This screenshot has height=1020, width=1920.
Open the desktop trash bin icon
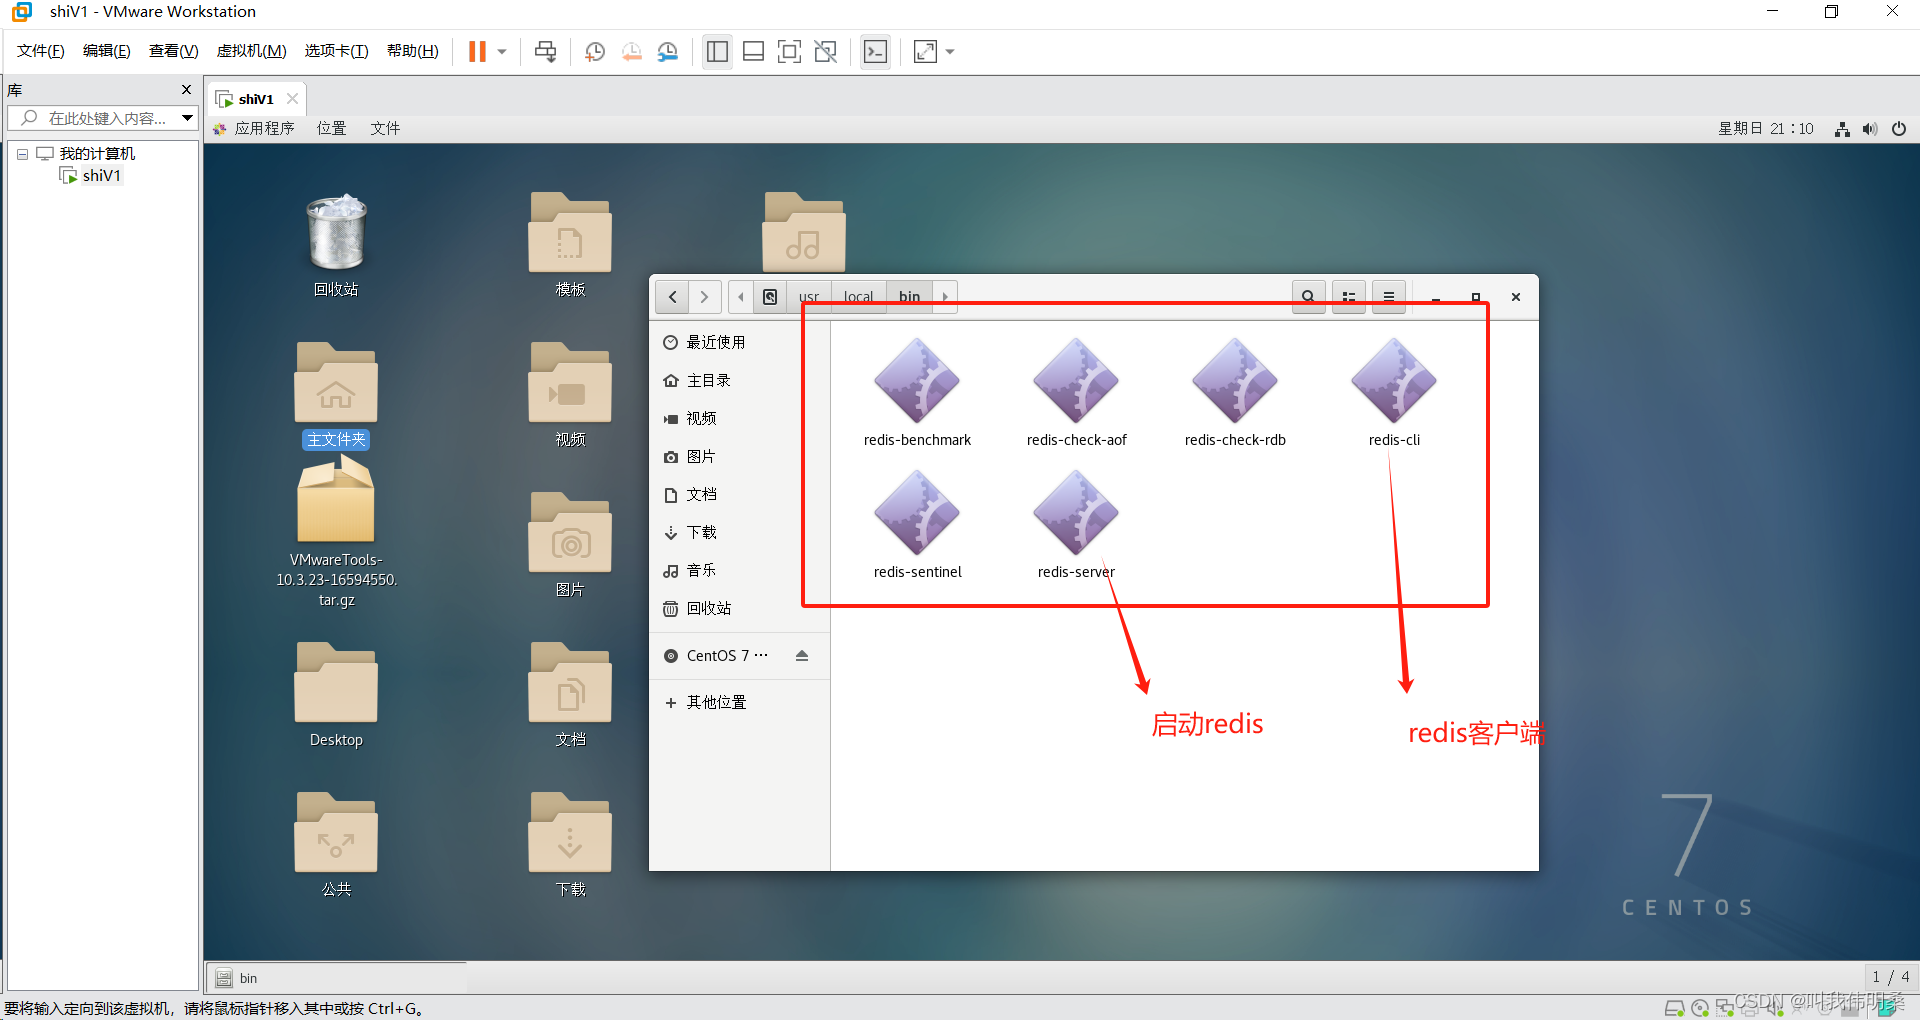click(x=336, y=233)
